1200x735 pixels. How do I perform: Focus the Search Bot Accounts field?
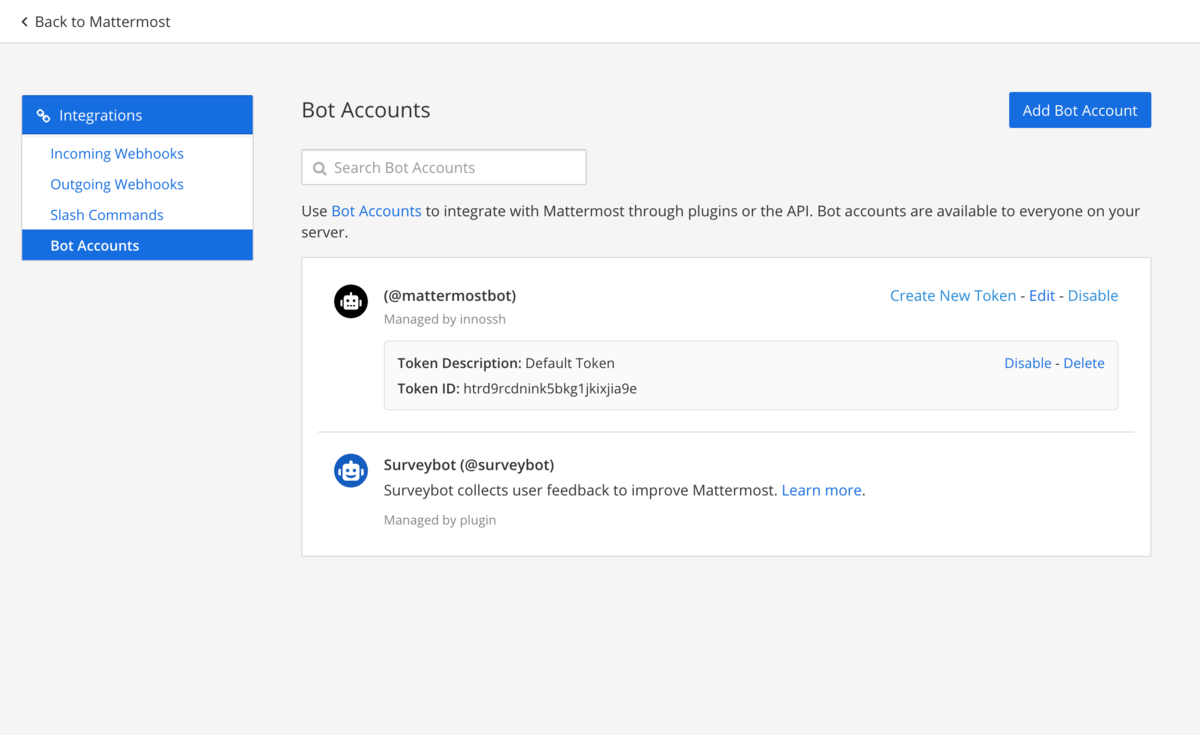[444, 167]
